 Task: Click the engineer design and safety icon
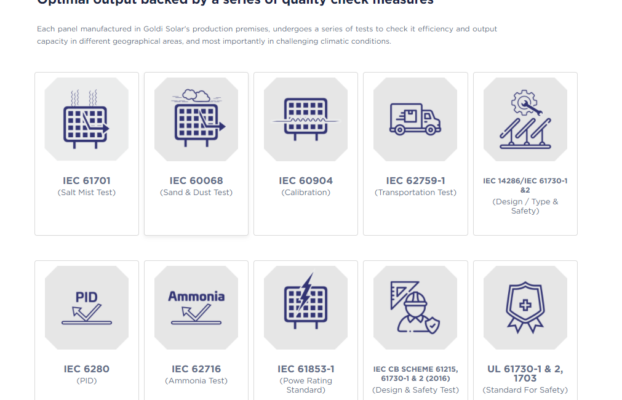coord(415,307)
